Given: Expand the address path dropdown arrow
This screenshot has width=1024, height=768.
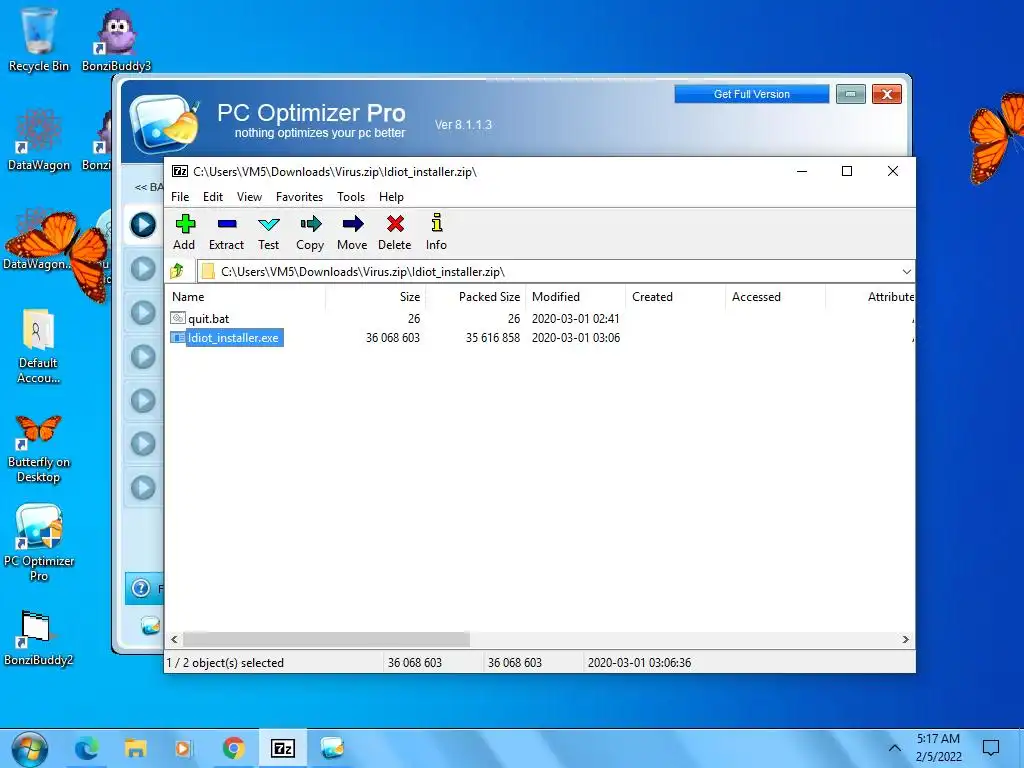Looking at the screenshot, I should [x=906, y=272].
